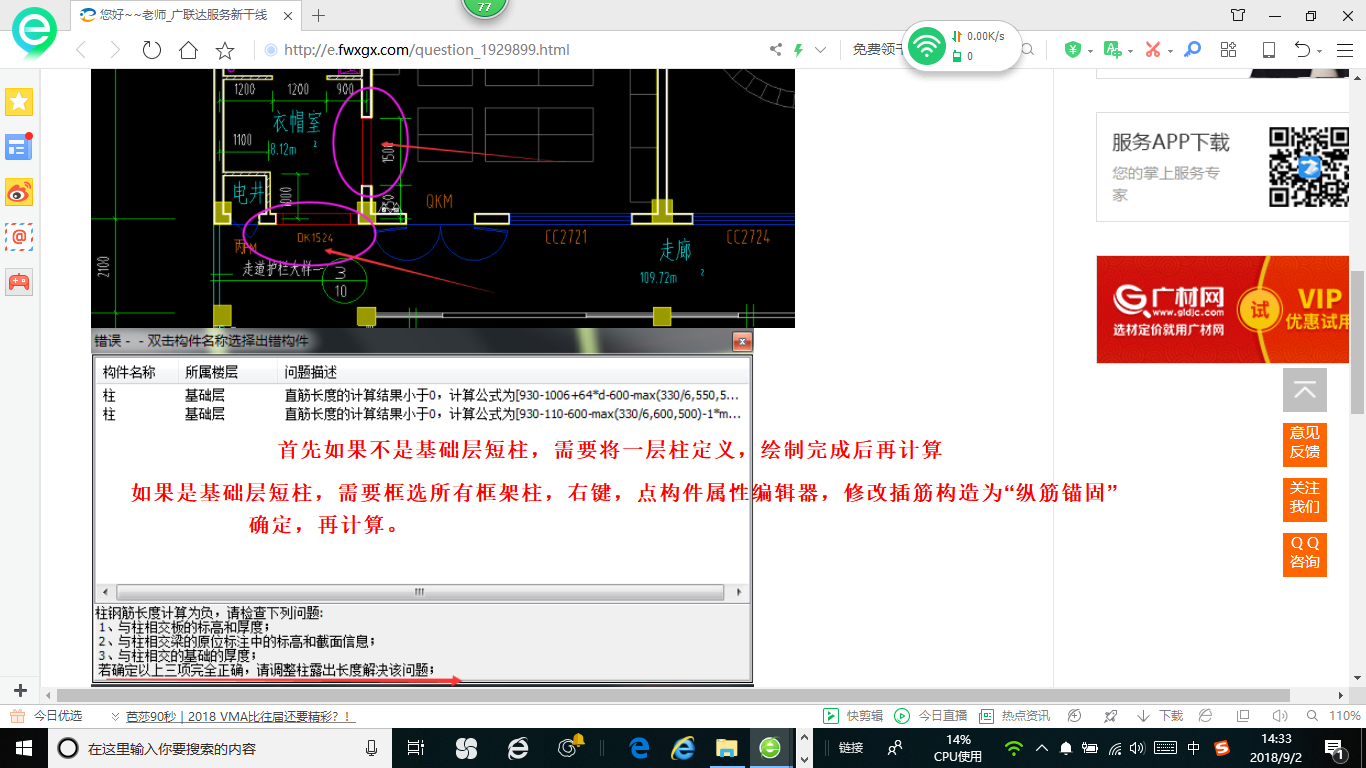Open Task View on the taskbar

click(417, 748)
